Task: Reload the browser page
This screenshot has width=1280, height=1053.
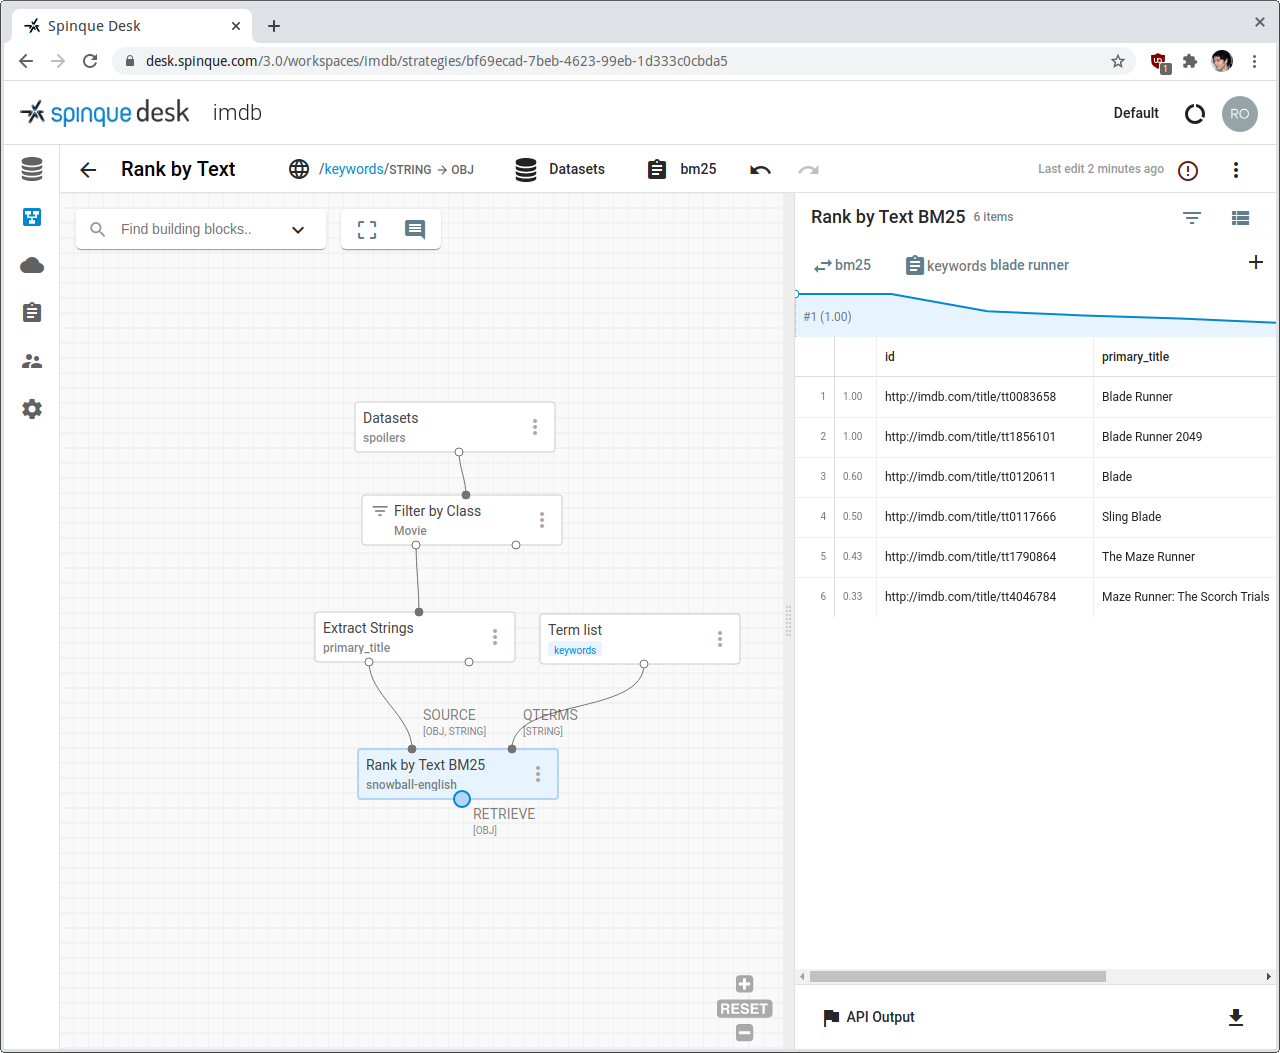Action: [x=90, y=61]
